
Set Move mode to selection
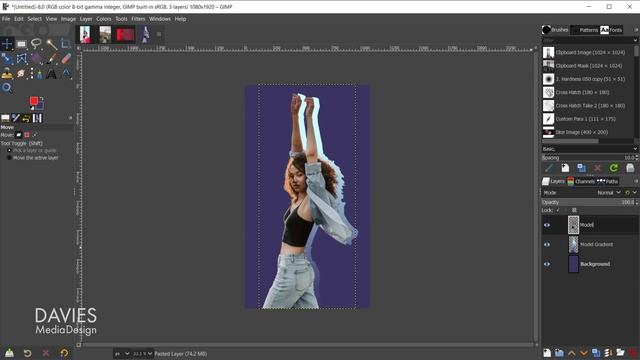(27, 135)
